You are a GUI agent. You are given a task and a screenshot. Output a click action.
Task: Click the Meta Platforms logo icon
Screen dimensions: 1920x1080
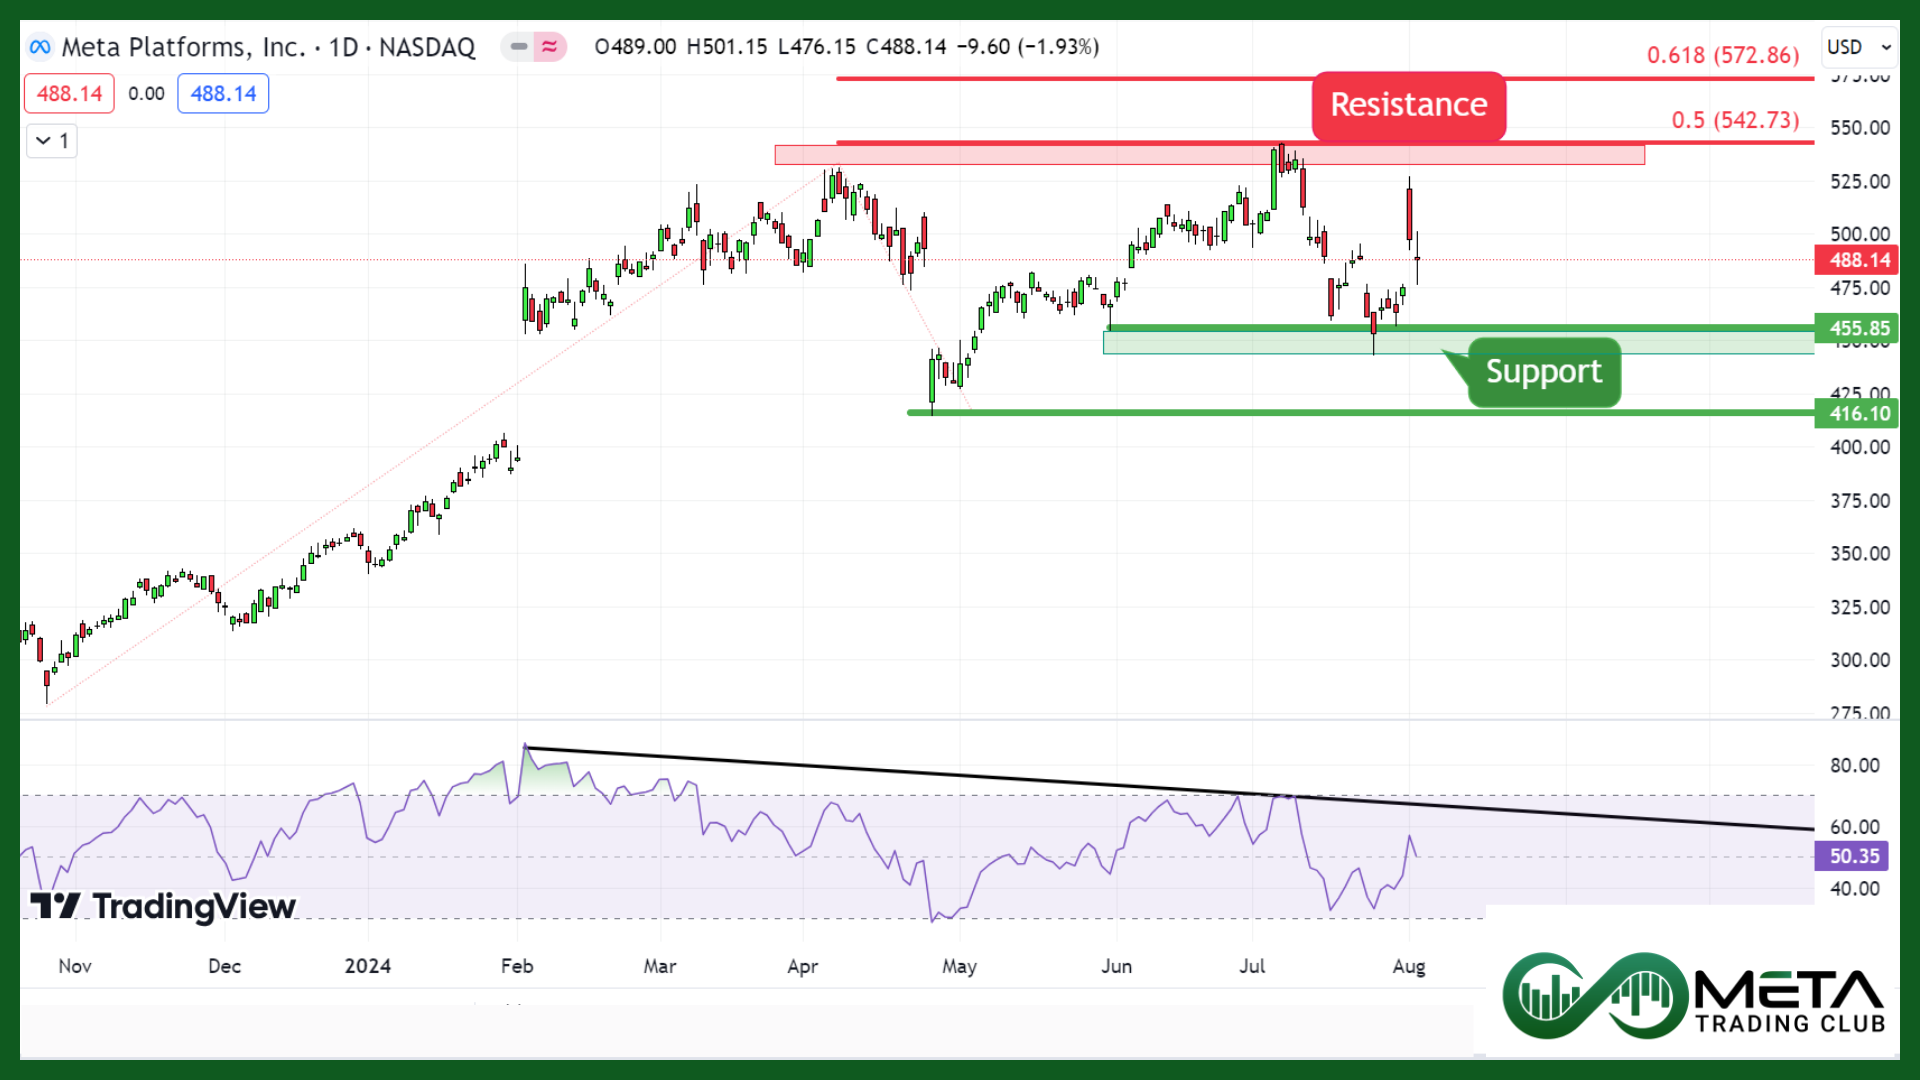point(40,47)
